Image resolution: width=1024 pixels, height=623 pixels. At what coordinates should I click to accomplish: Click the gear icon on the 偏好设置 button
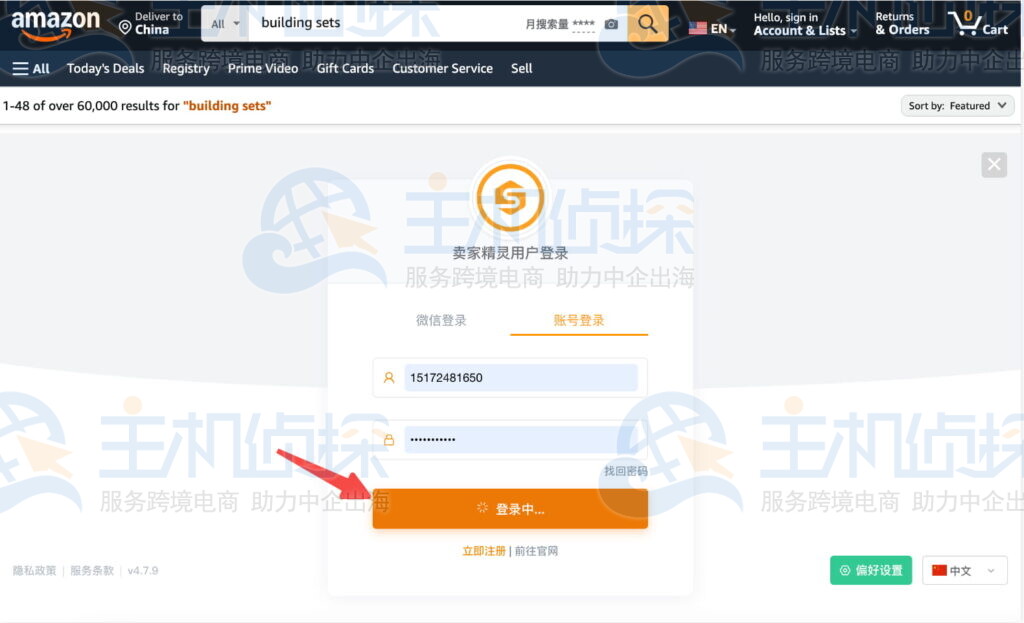tap(846, 570)
